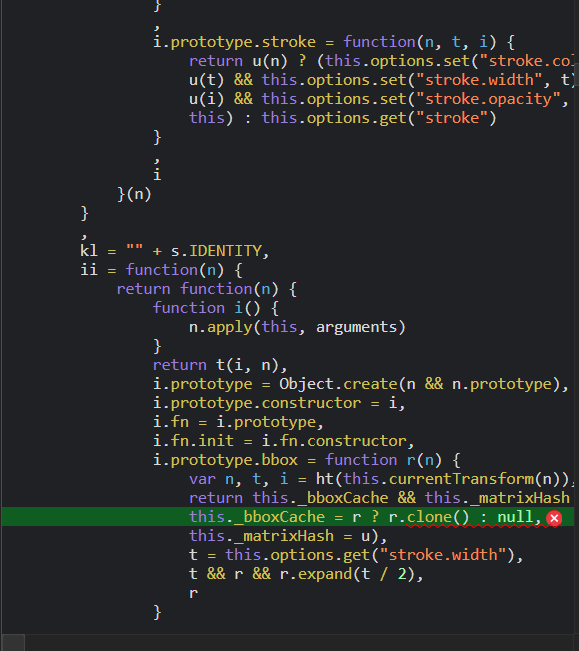Click the null keyword in highlighted line

(x=515, y=517)
